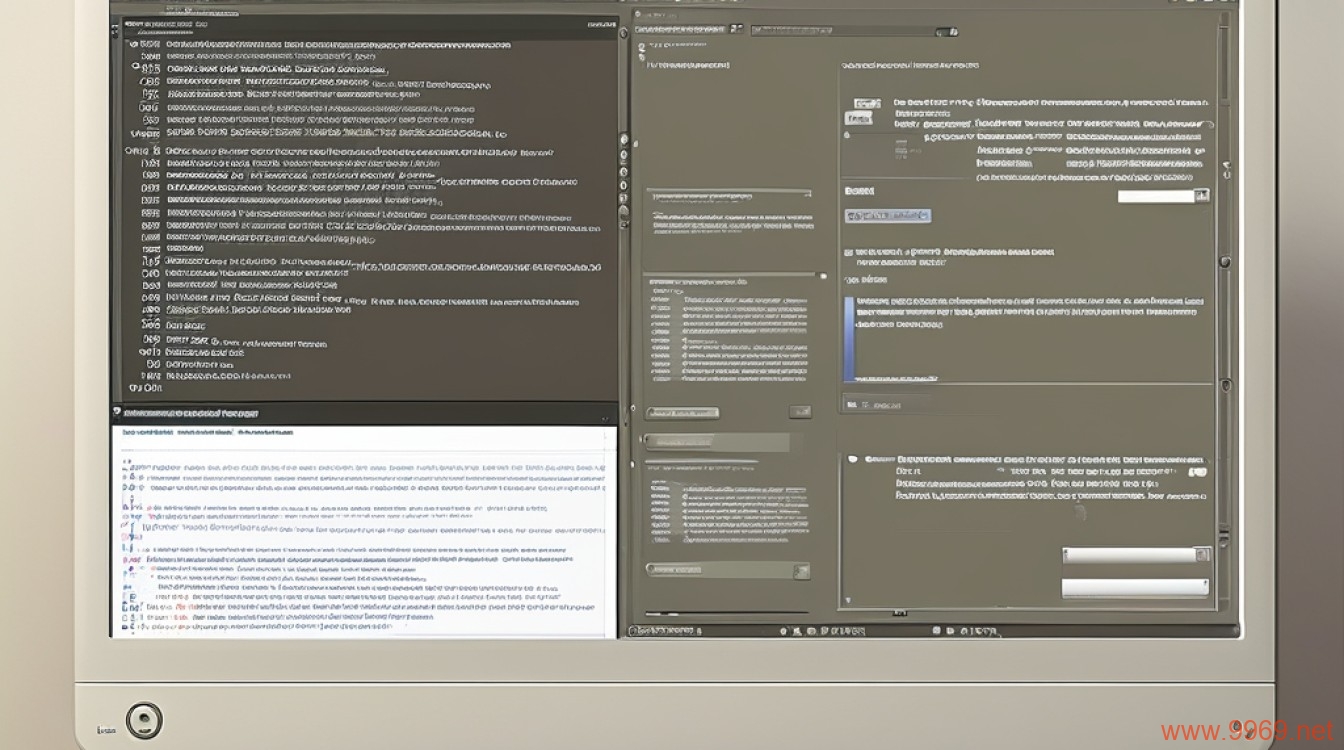Open dropdown button beside upper white input field
Image resolution: width=1344 pixels, height=750 pixels.
tap(1203, 196)
